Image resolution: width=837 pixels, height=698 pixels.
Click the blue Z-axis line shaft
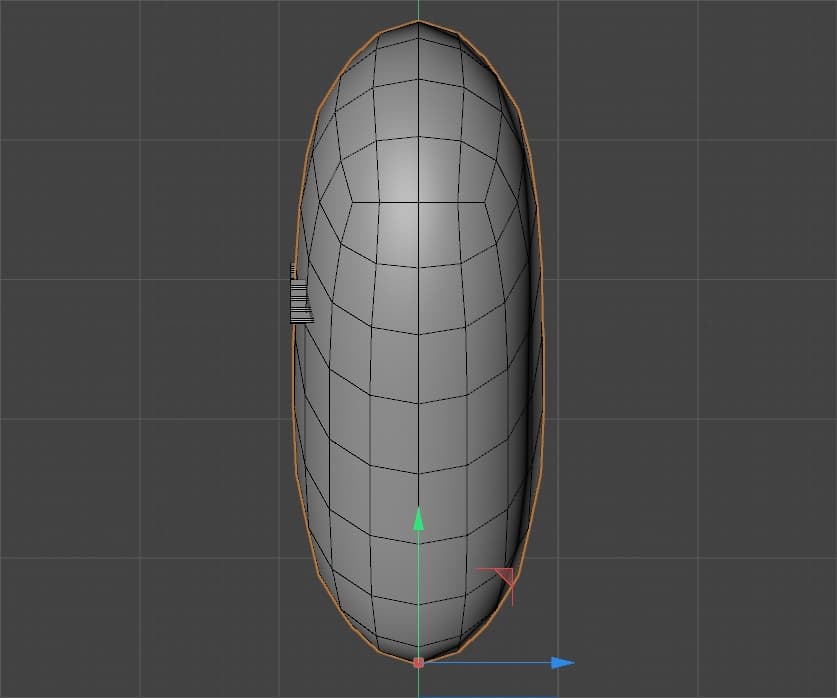point(490,662)
